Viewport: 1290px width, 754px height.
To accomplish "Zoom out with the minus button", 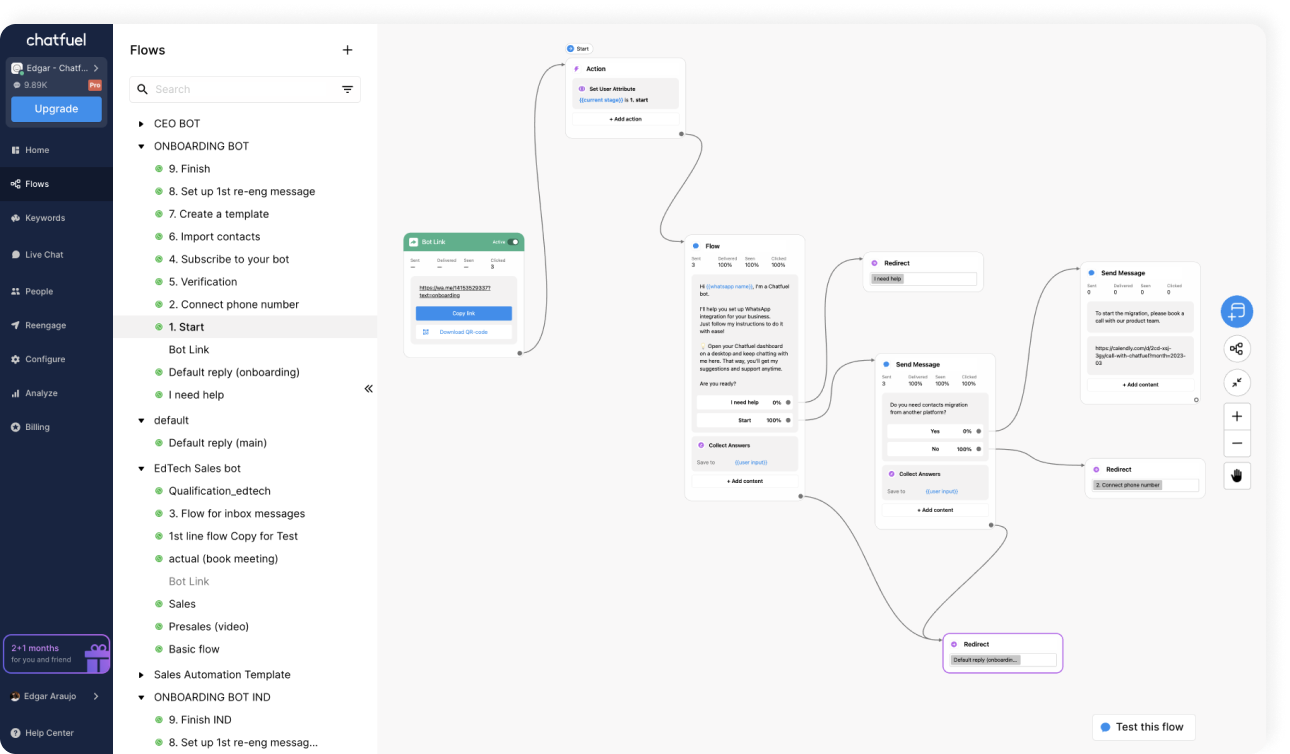I will click(x=1237, y=443).
